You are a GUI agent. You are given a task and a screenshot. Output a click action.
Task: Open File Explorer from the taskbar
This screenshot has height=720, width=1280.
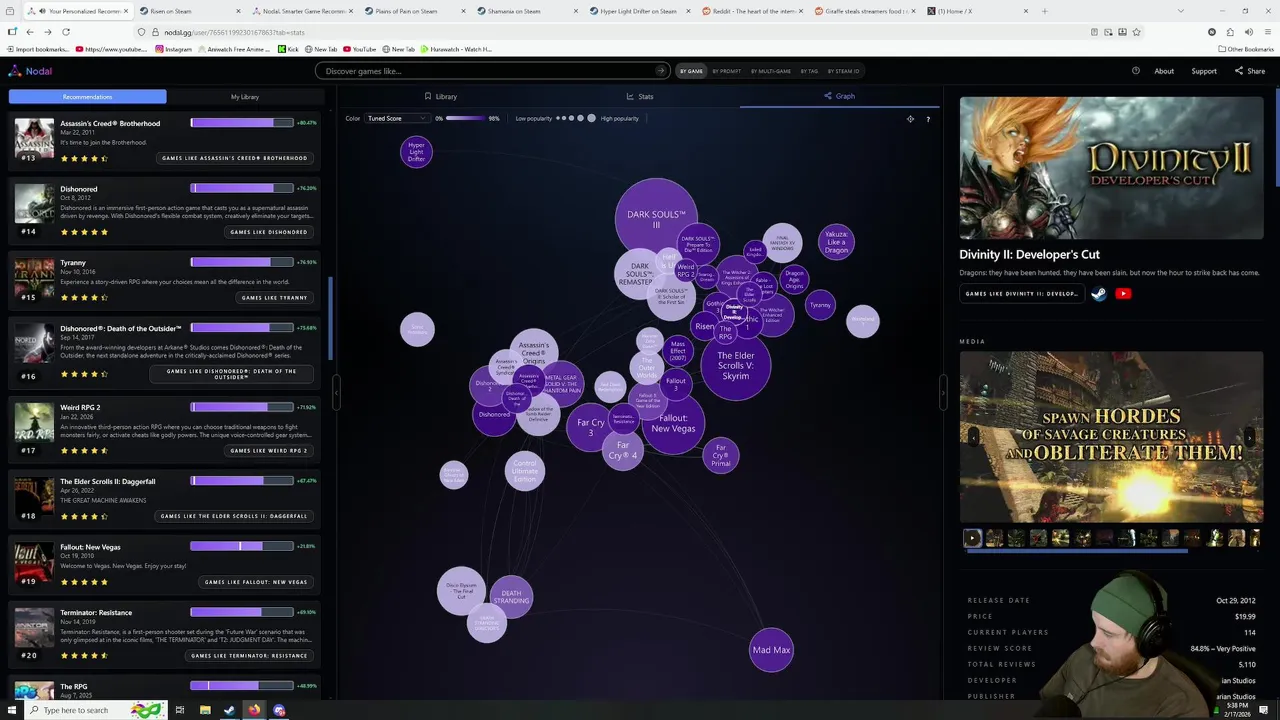coord(205,710)
